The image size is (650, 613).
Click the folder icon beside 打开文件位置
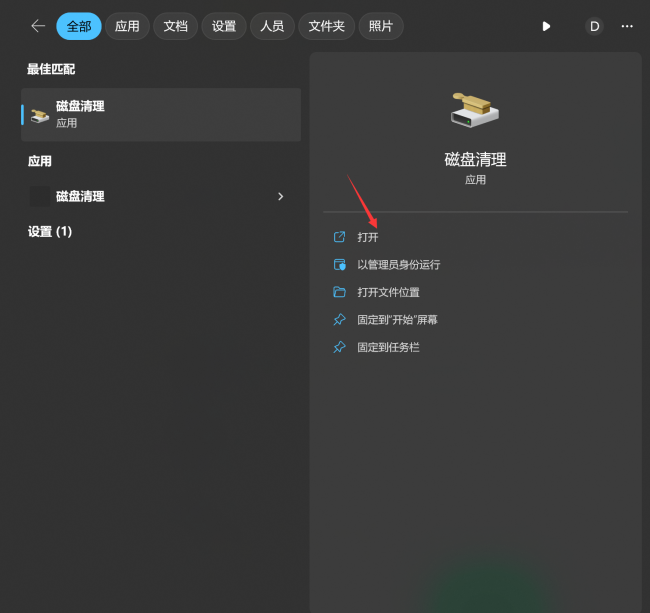click(x=340, y=292)
